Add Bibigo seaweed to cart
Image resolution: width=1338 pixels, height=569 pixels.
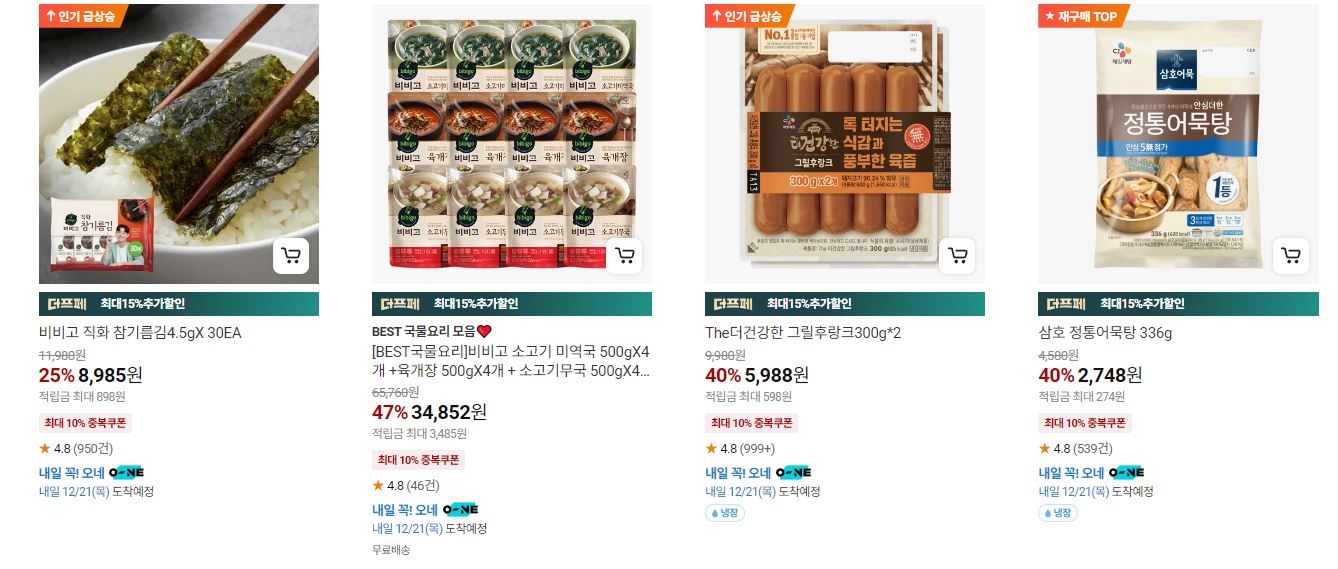pos(291,256)
